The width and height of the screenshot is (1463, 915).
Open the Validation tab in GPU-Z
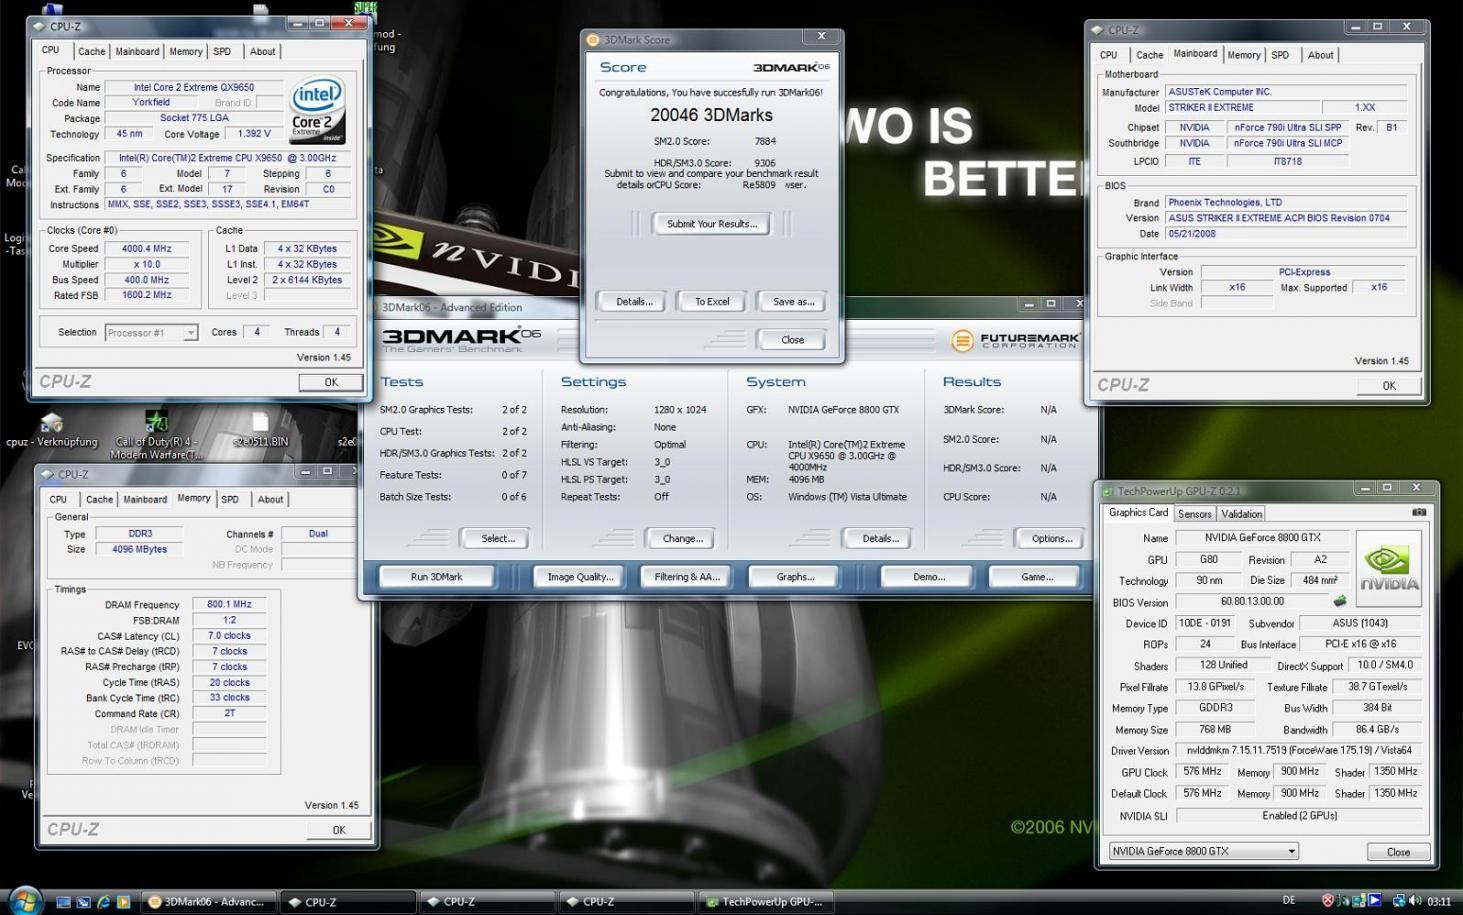click(x=1241, y=514)
